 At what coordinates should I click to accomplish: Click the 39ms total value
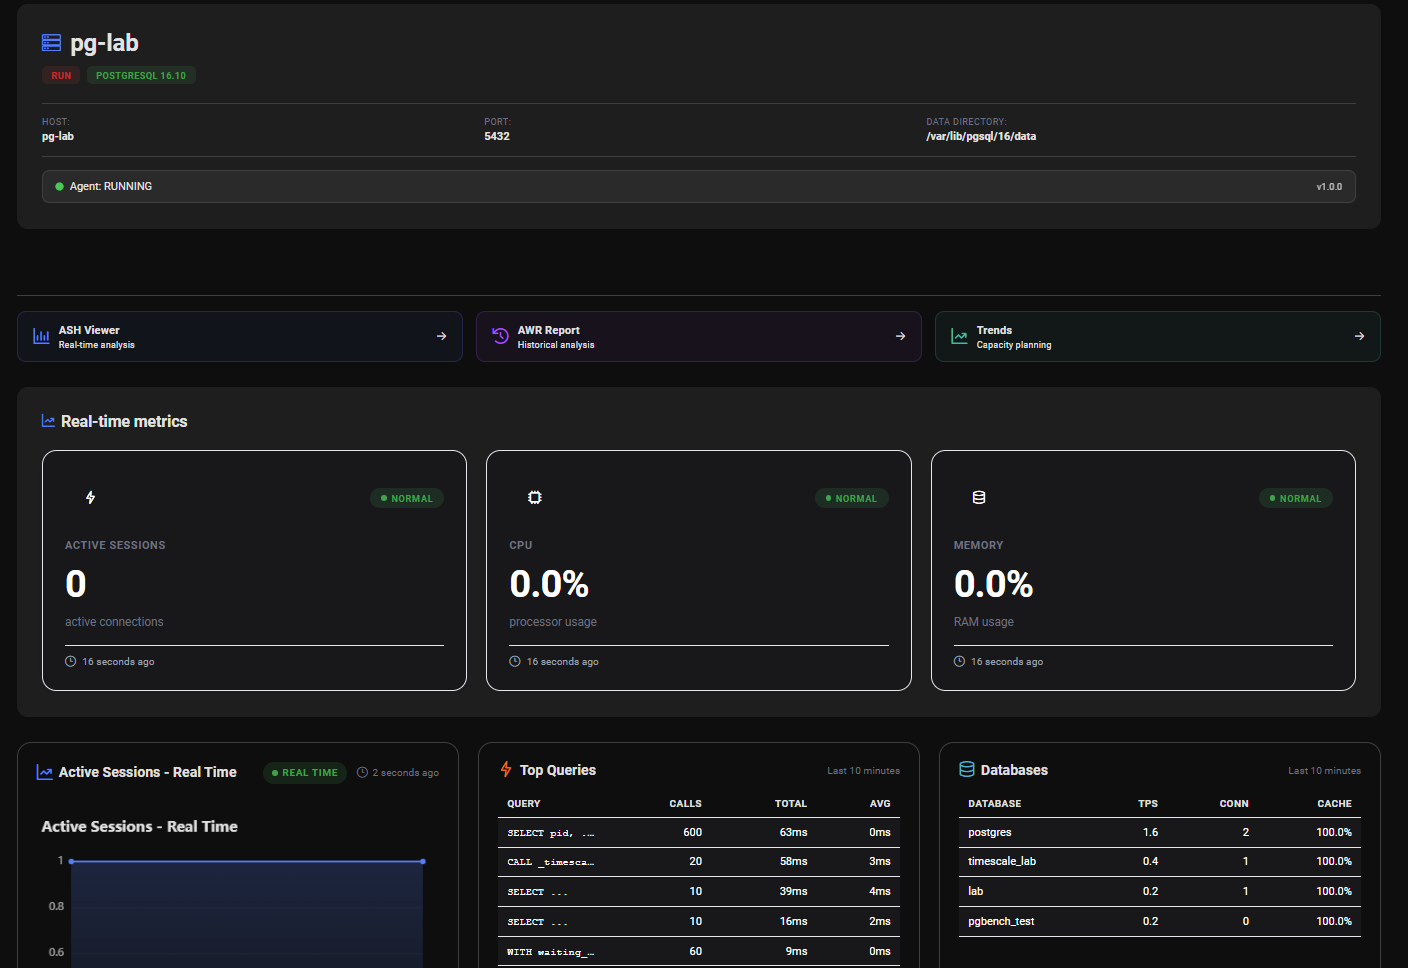click(x=793, y=891)
